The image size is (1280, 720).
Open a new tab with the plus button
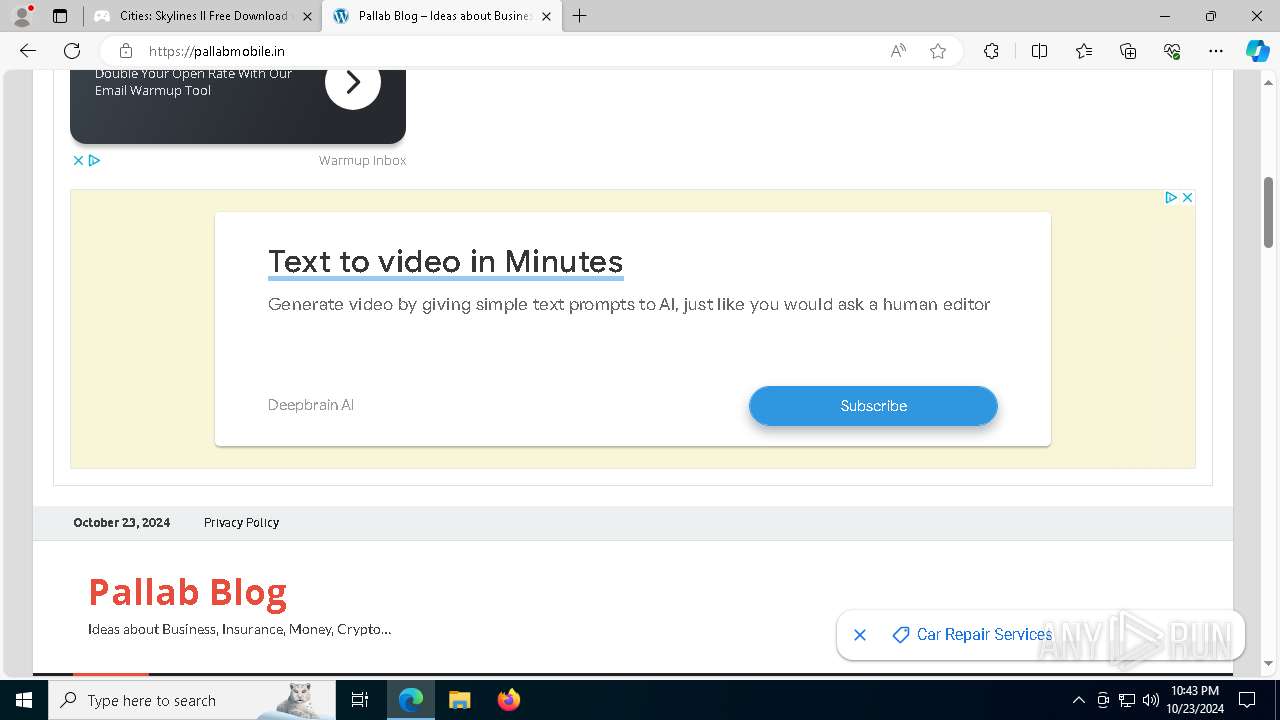coord(580,16)
